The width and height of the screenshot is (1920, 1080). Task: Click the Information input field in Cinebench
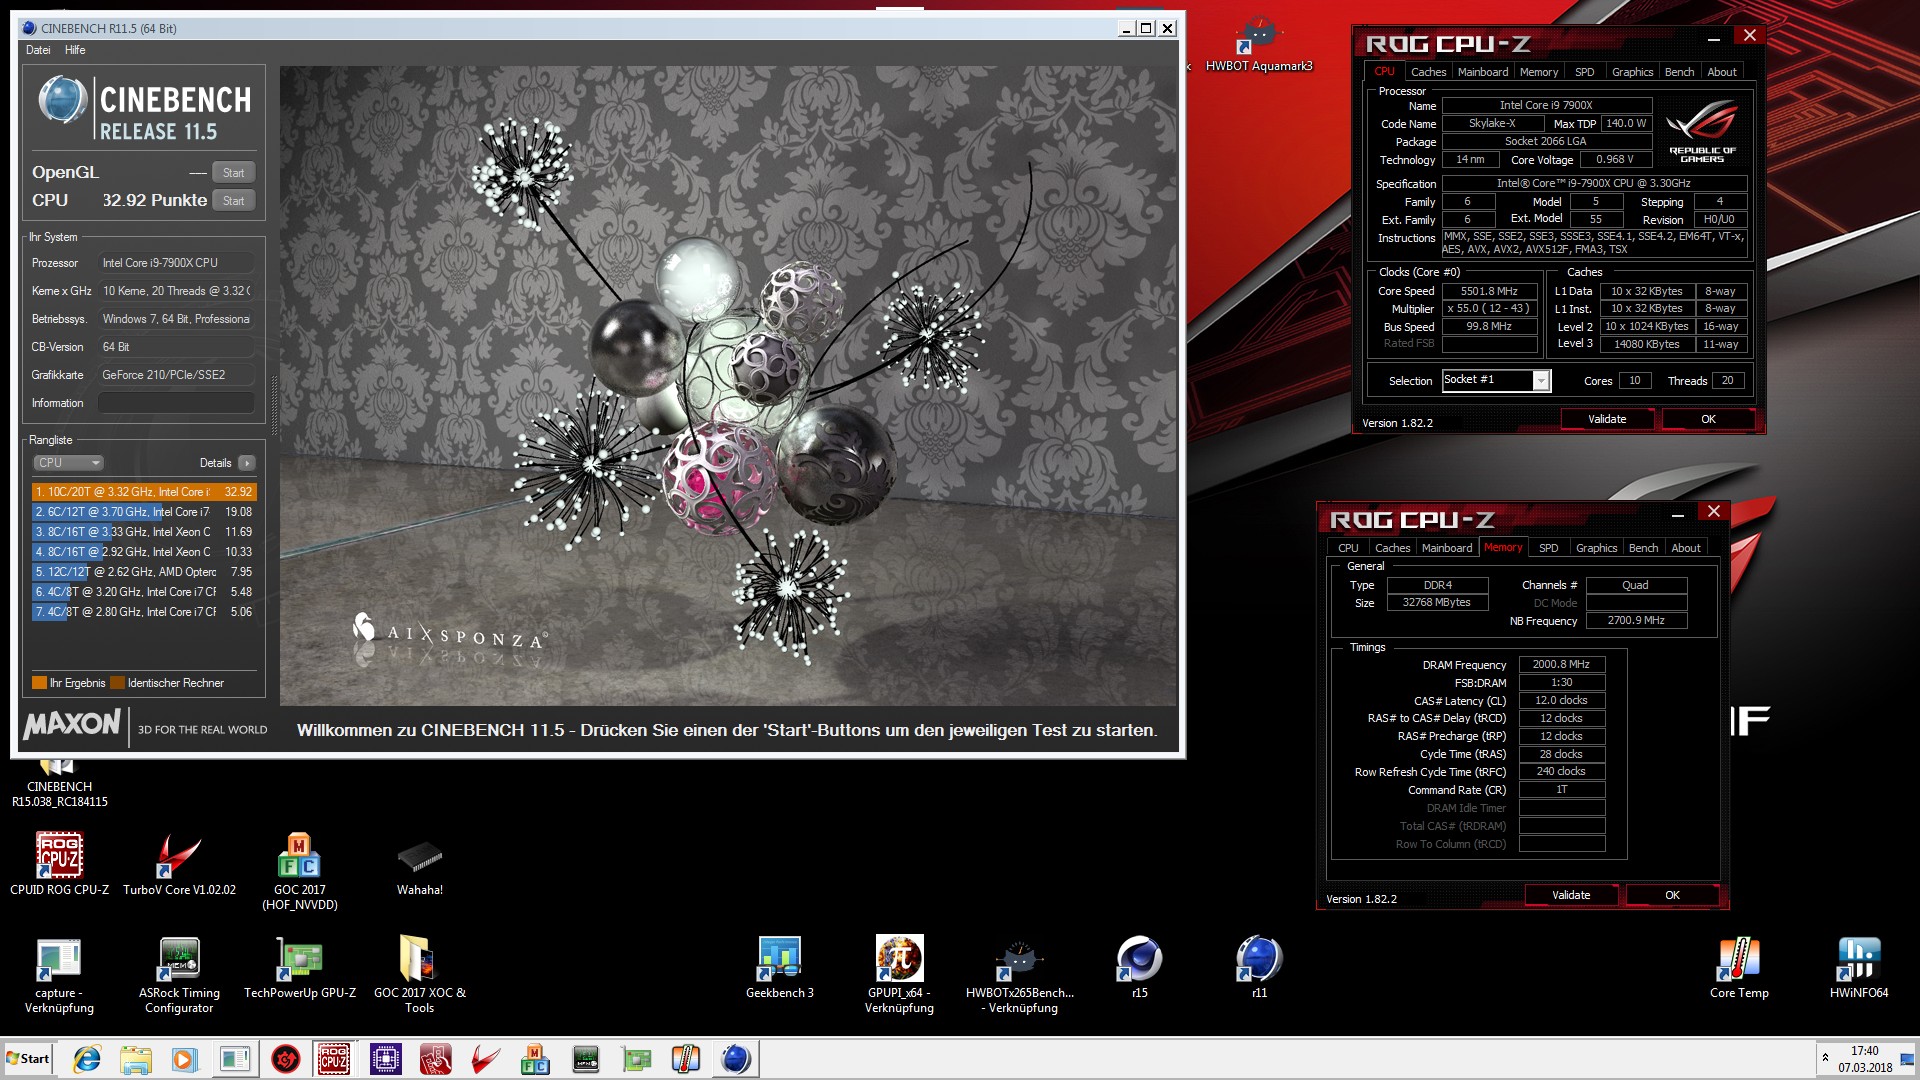click(x=176, y=403)
